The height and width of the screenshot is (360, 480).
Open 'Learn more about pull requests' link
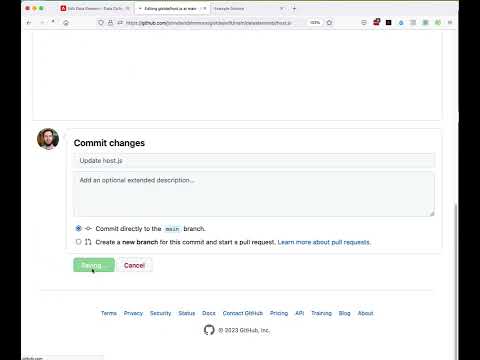coord(324,242)
